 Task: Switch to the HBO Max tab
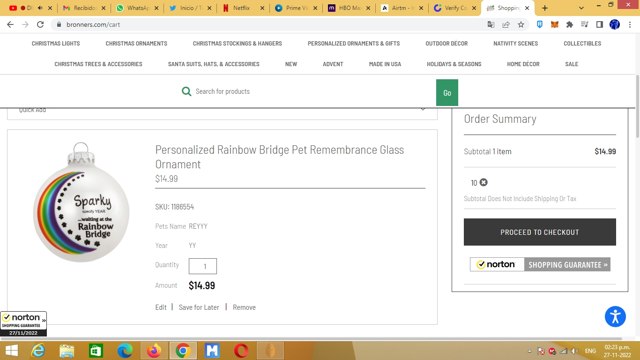click(349, 8)
